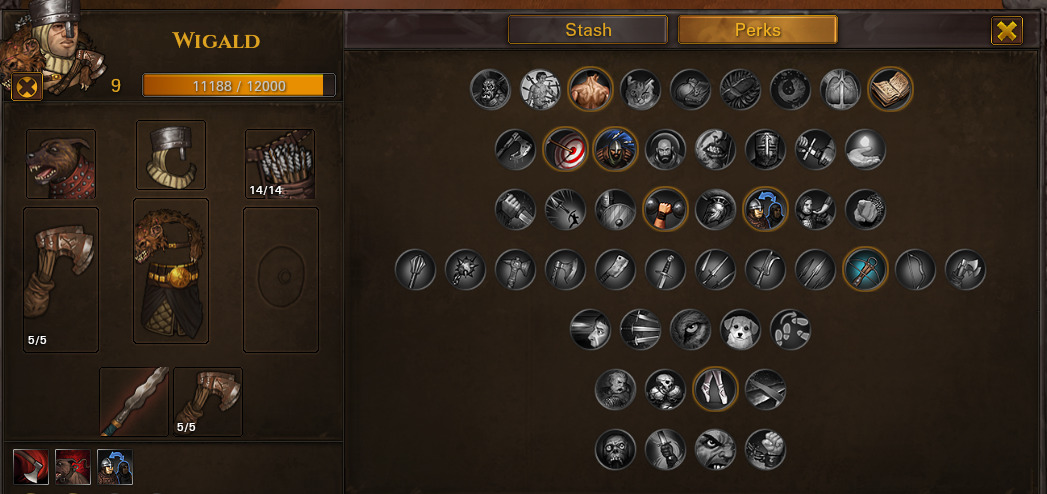
Task: Select the puppy dog perk icon
Action: click(x=741, y=329)
